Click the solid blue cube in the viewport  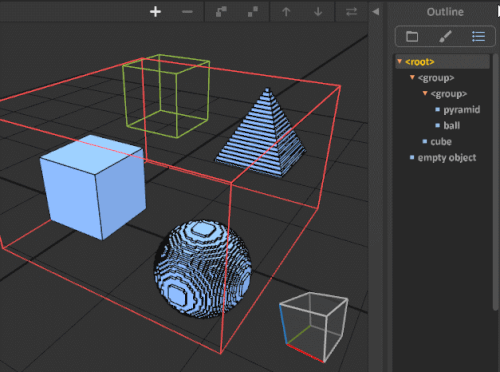[93, 187]
